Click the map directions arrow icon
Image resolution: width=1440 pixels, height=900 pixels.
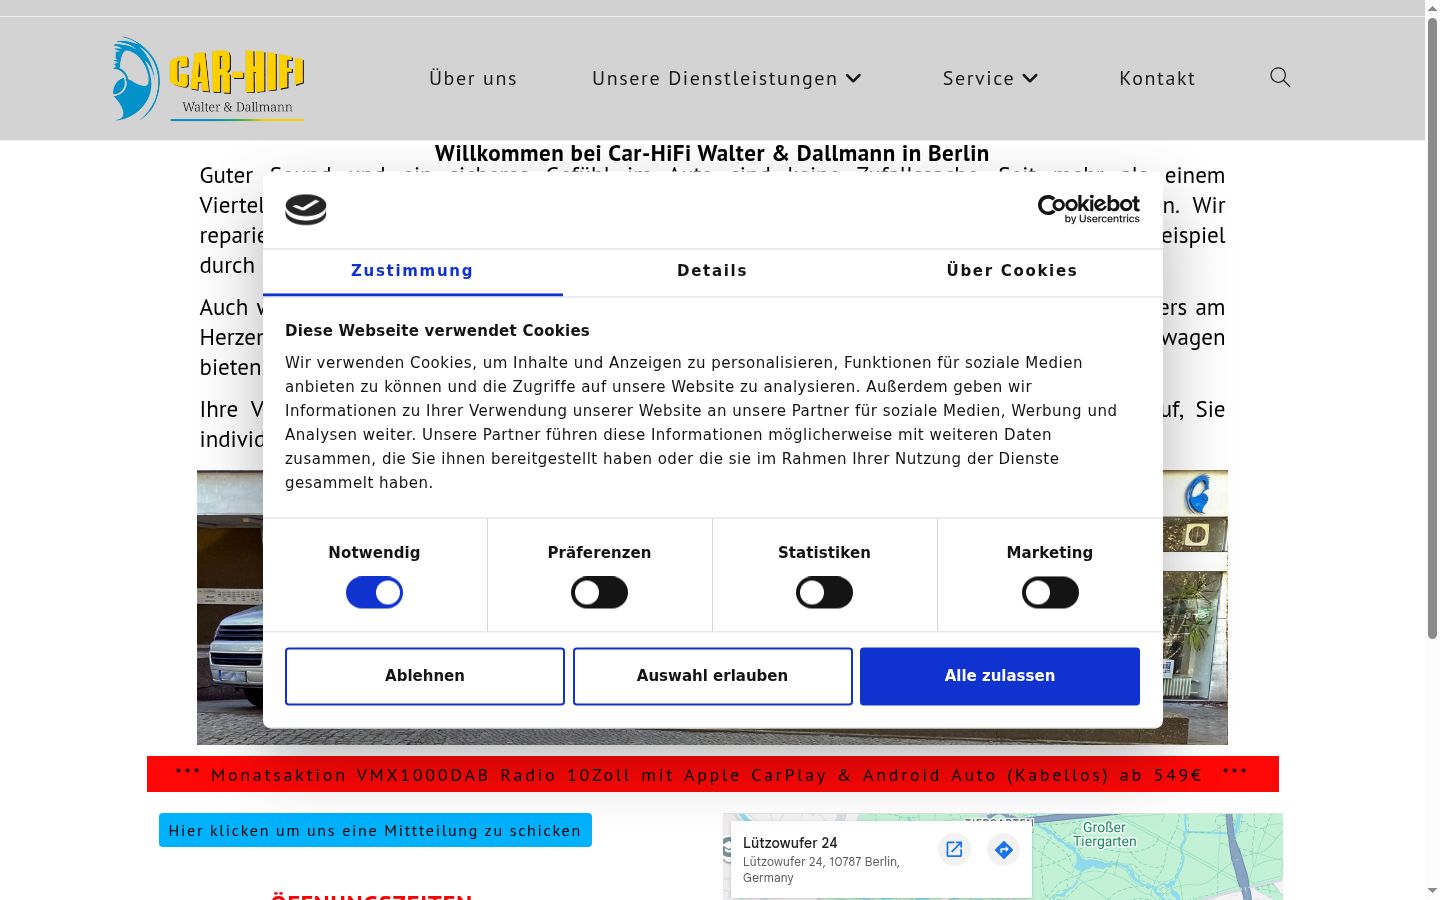1003,849
